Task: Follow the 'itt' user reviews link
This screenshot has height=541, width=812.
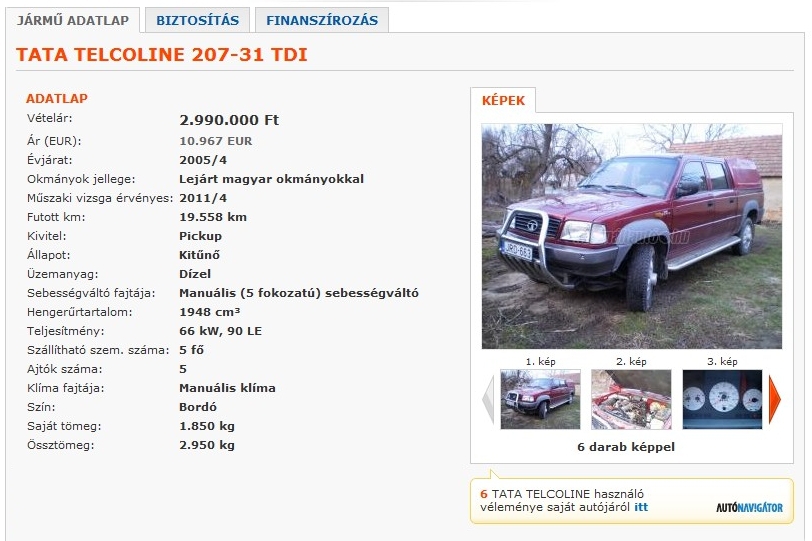Action: click(x=641, y=507)
